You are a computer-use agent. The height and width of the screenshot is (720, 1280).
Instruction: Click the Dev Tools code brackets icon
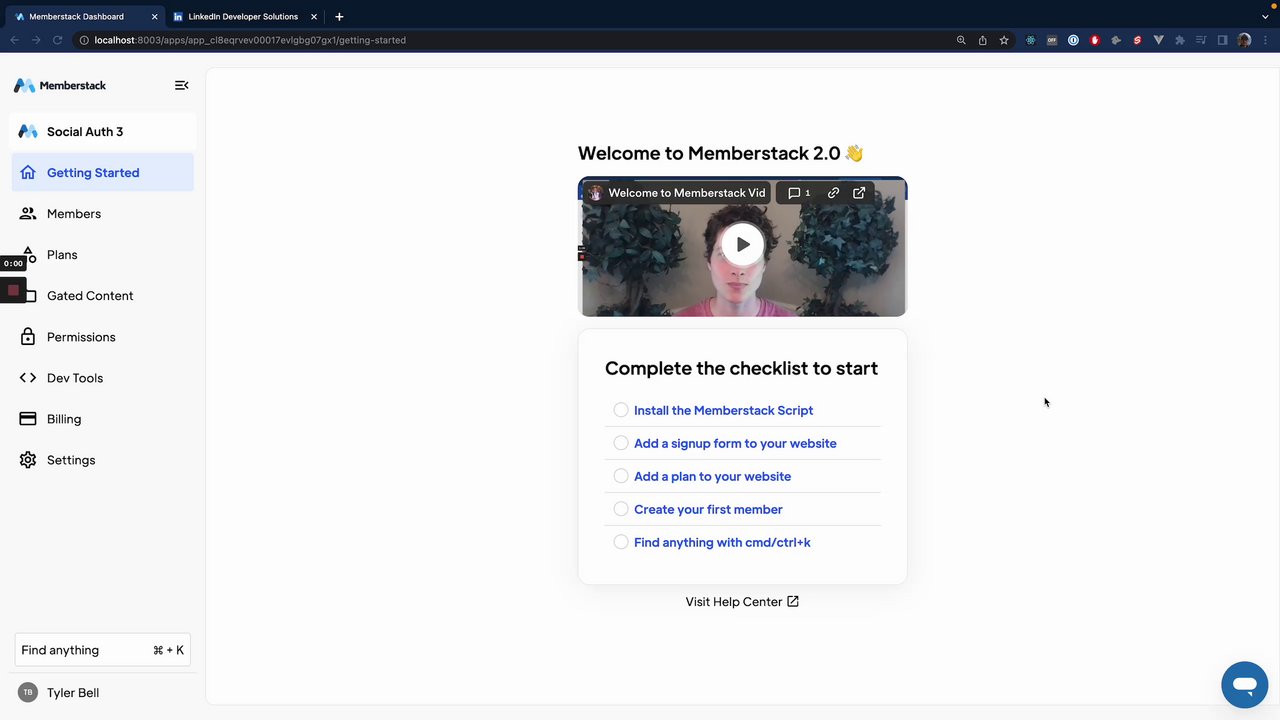pyautogui.click(x=28, y=378)
